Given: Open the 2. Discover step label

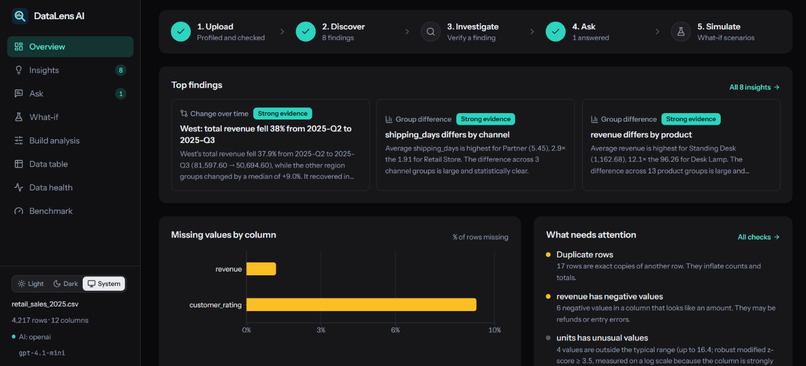Looking at the screenshot, I should coord(343,27).
